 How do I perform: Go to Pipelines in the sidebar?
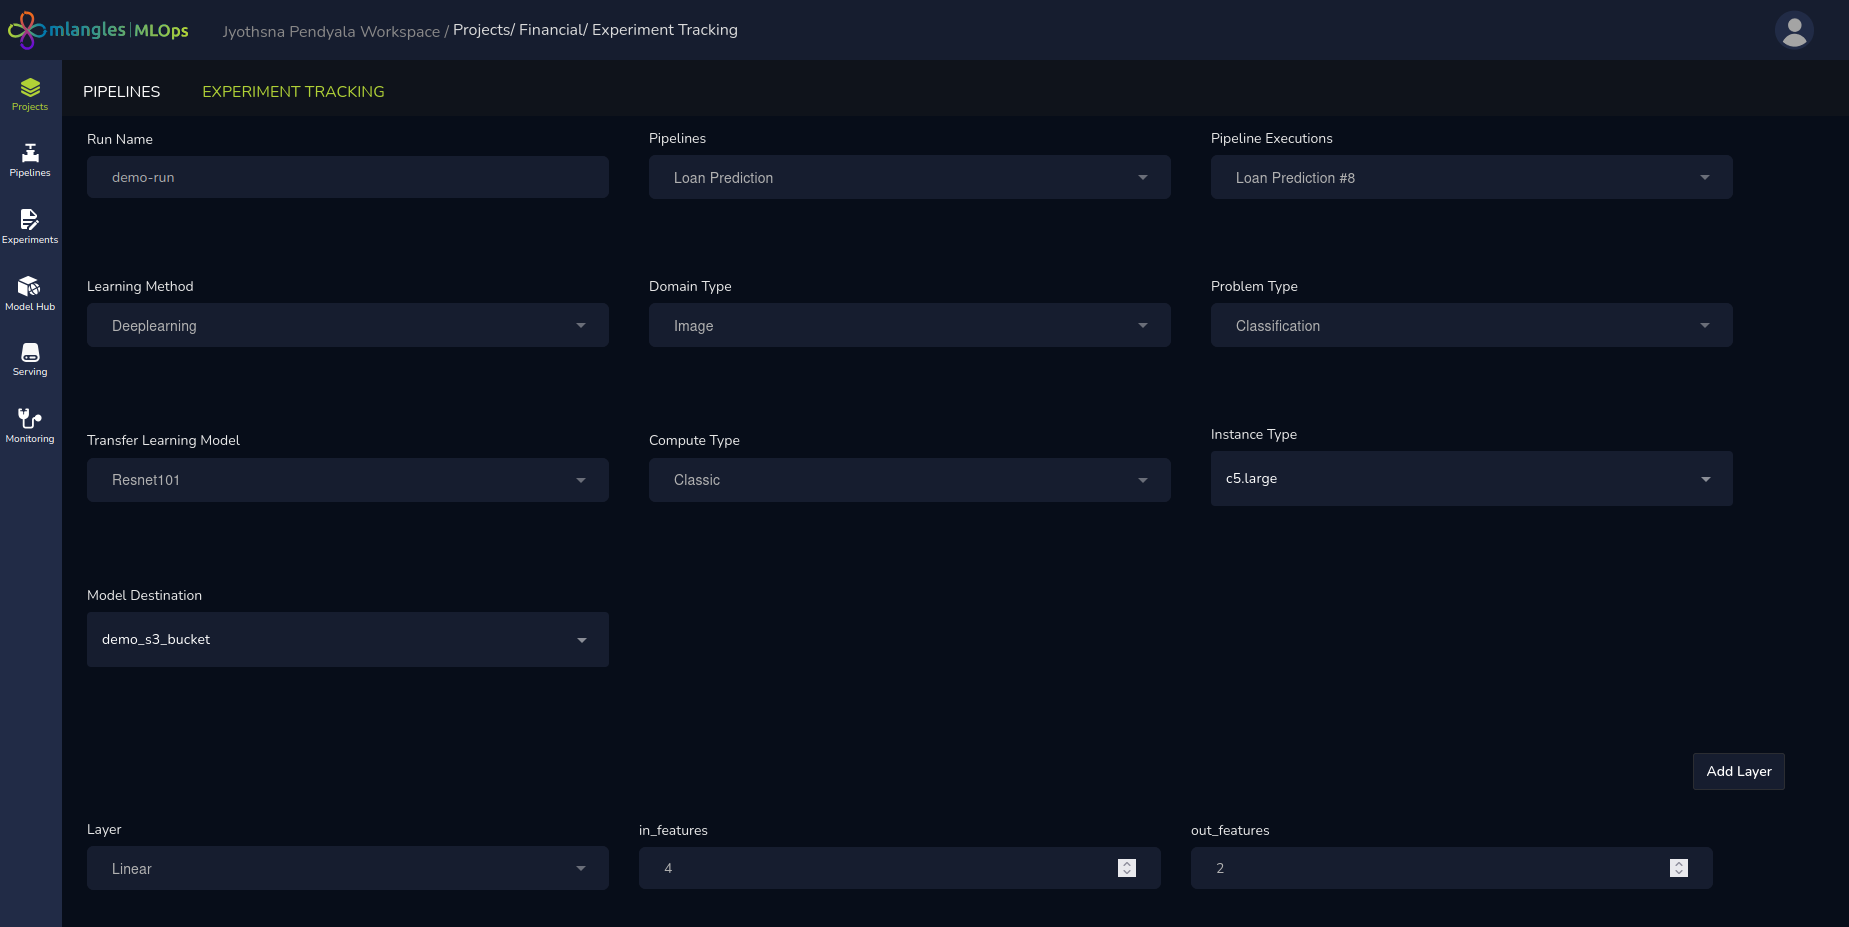pyautogui.click(x=30, y=160)
